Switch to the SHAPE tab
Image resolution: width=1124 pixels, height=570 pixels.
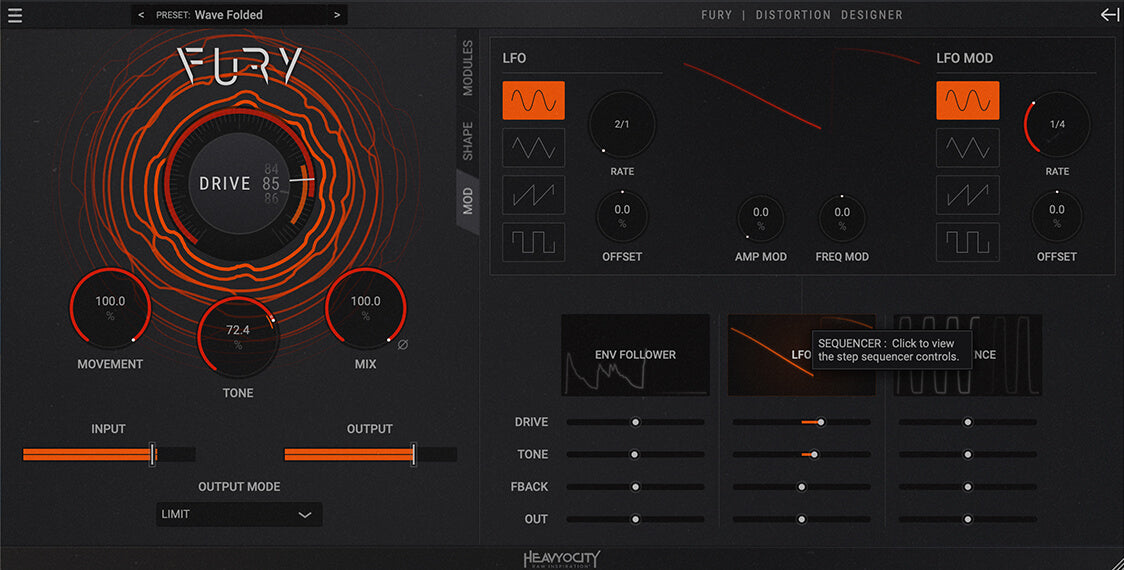[x=467, y=141]
